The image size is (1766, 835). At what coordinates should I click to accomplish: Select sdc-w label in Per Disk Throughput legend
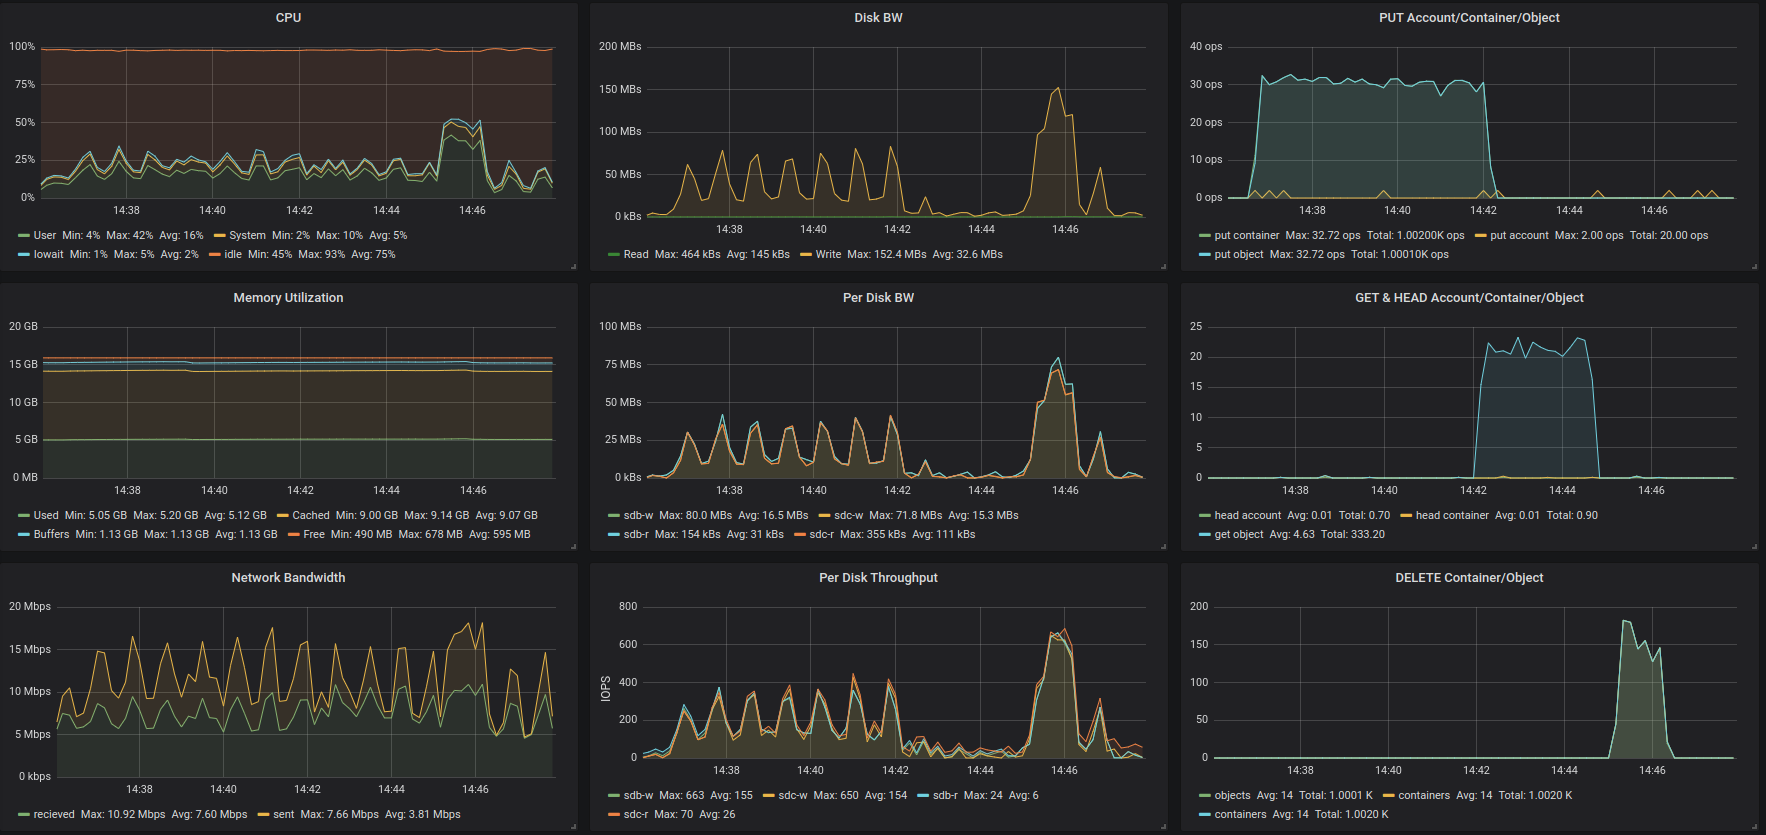click(793, 796)
